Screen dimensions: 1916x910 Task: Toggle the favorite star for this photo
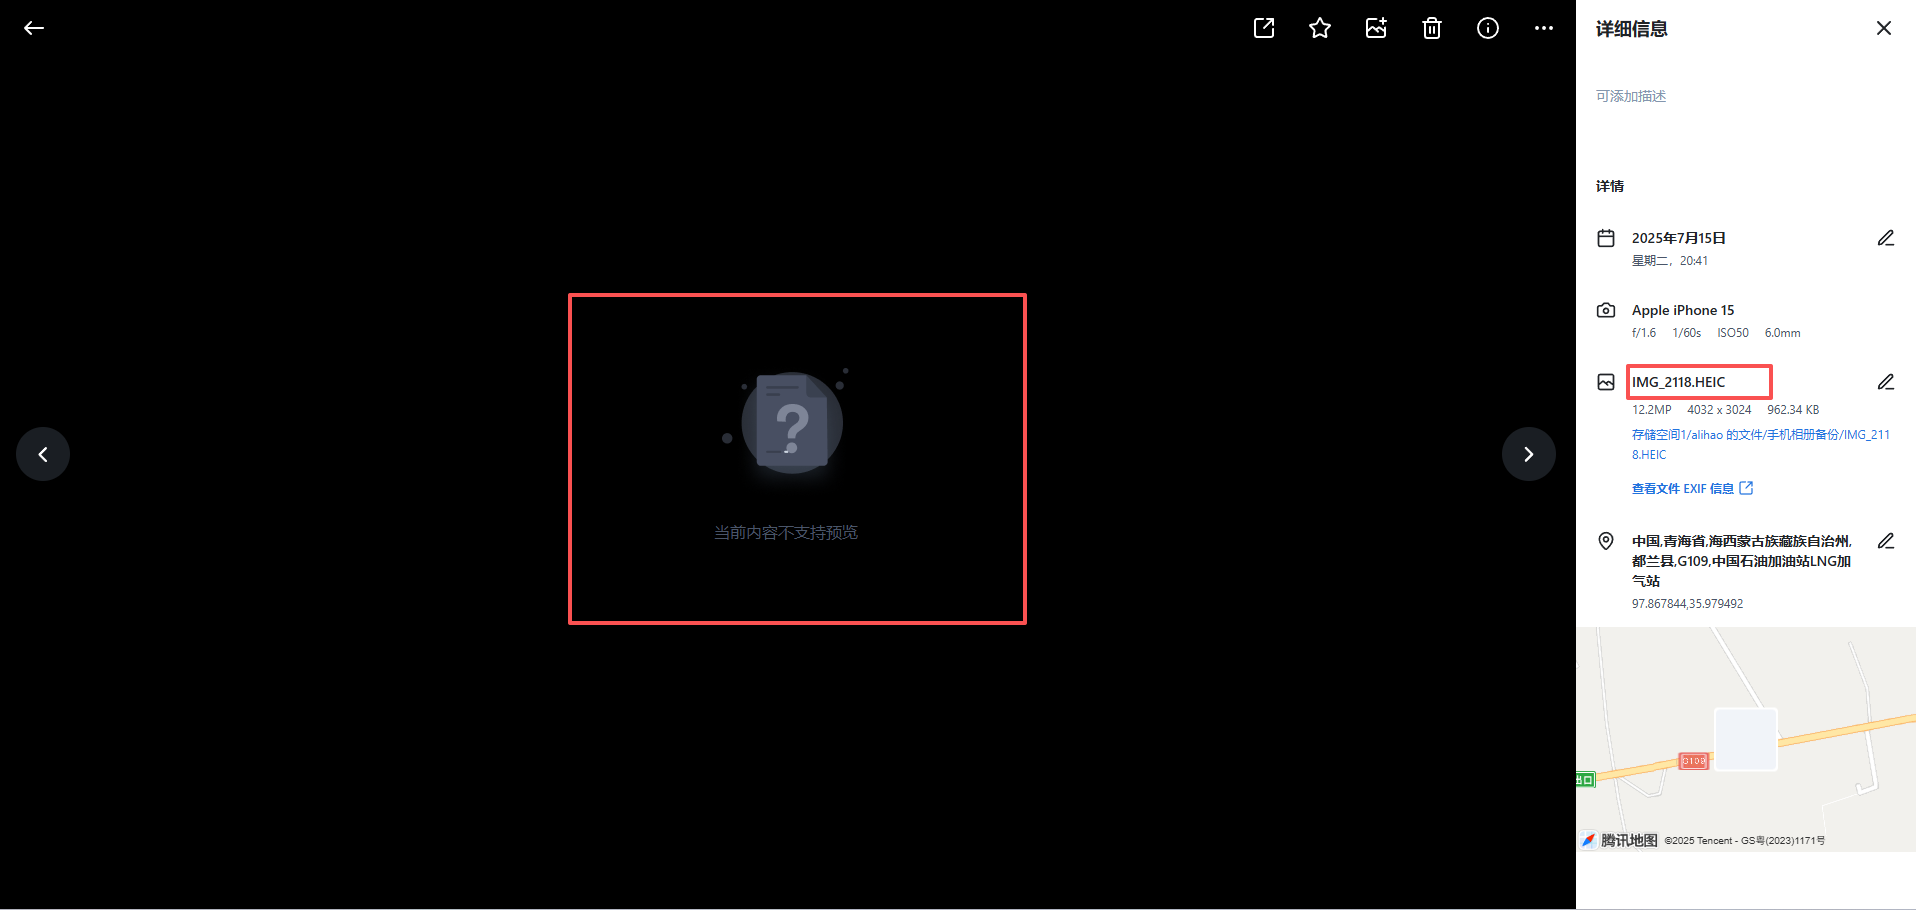[1319, 28]
